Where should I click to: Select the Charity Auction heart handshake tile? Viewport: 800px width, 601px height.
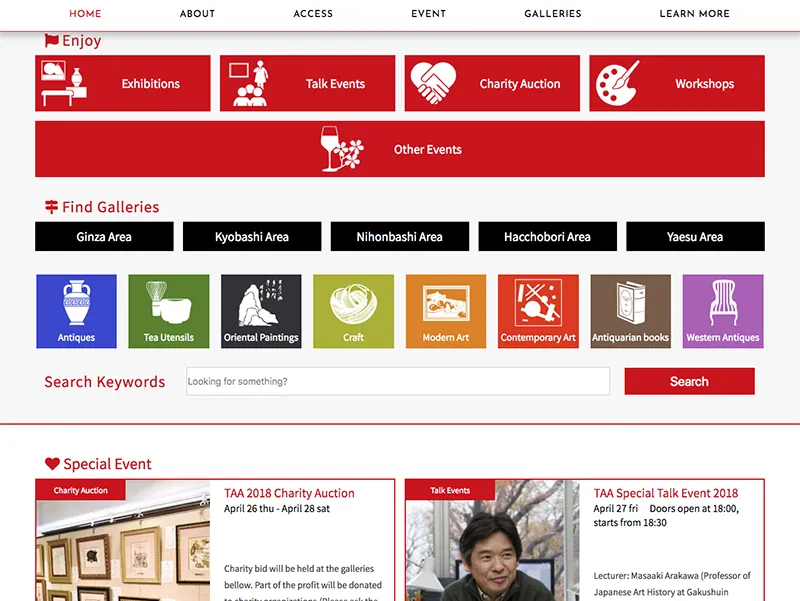(492, 83)
